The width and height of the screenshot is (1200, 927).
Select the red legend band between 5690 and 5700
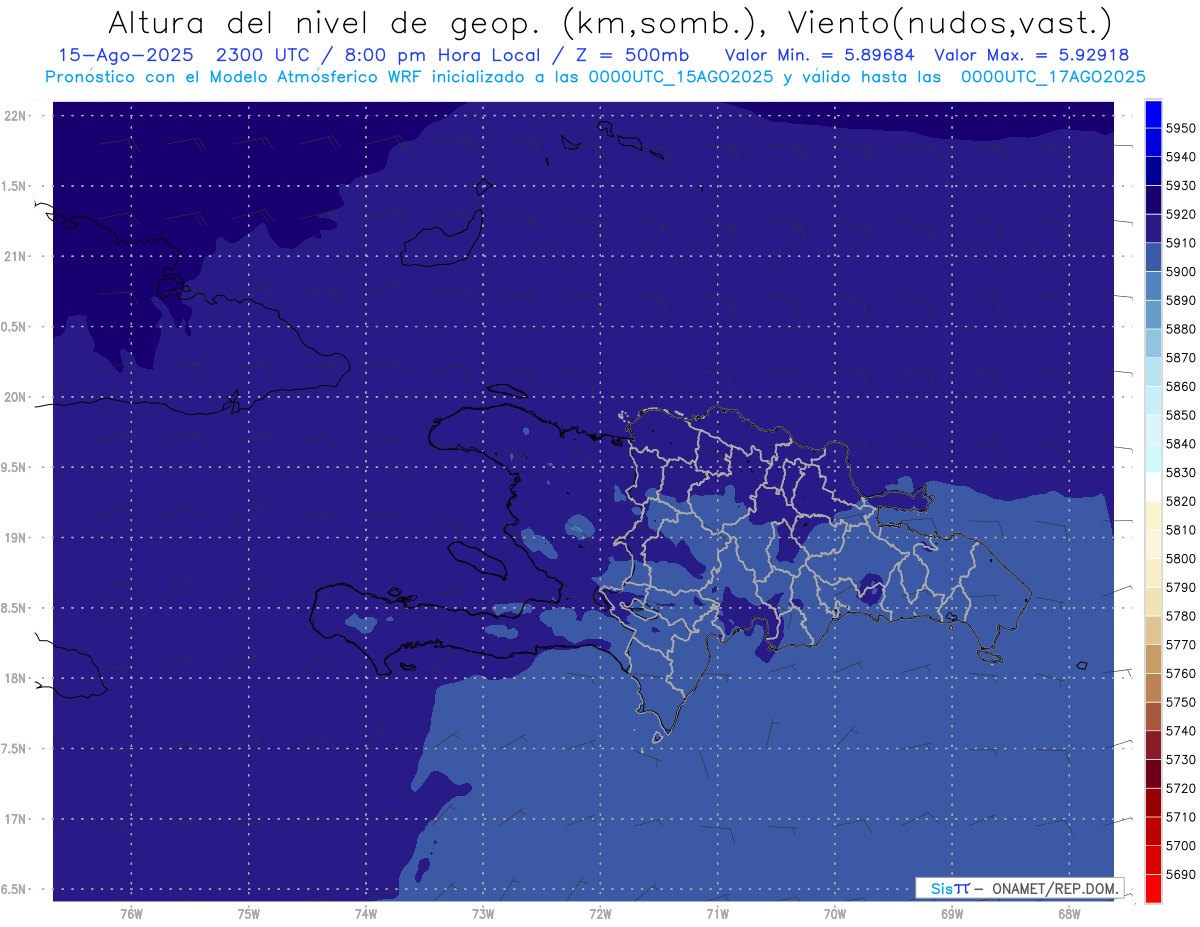pos(1152,859)
